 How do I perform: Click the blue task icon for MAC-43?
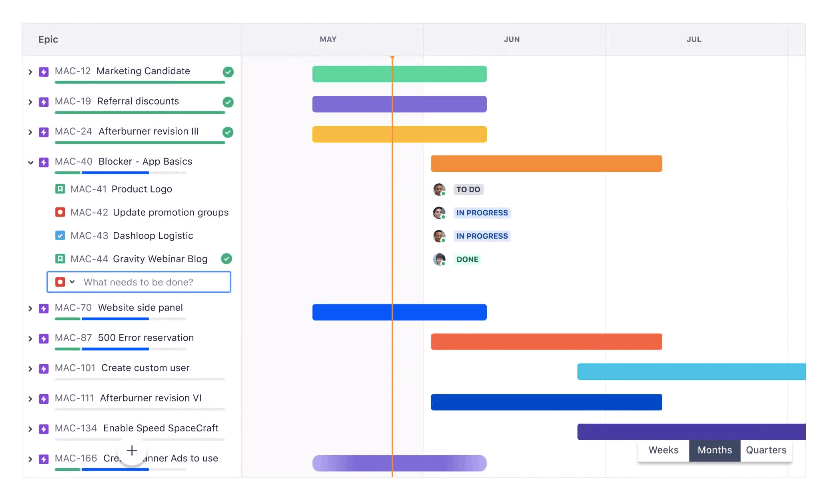pyautogui.click(x=60, y=235)
